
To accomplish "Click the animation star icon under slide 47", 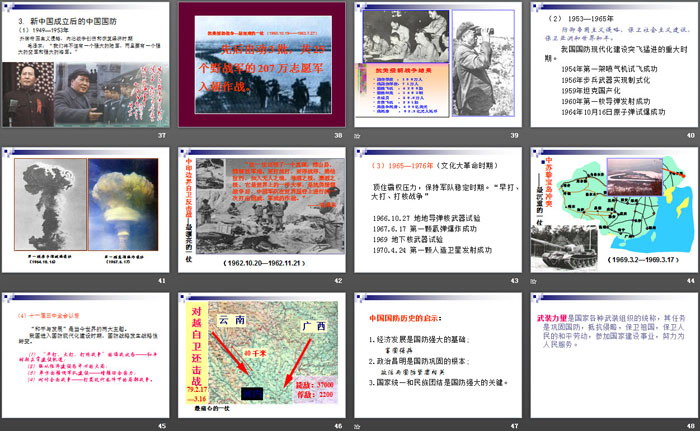I will click(357, 426).
